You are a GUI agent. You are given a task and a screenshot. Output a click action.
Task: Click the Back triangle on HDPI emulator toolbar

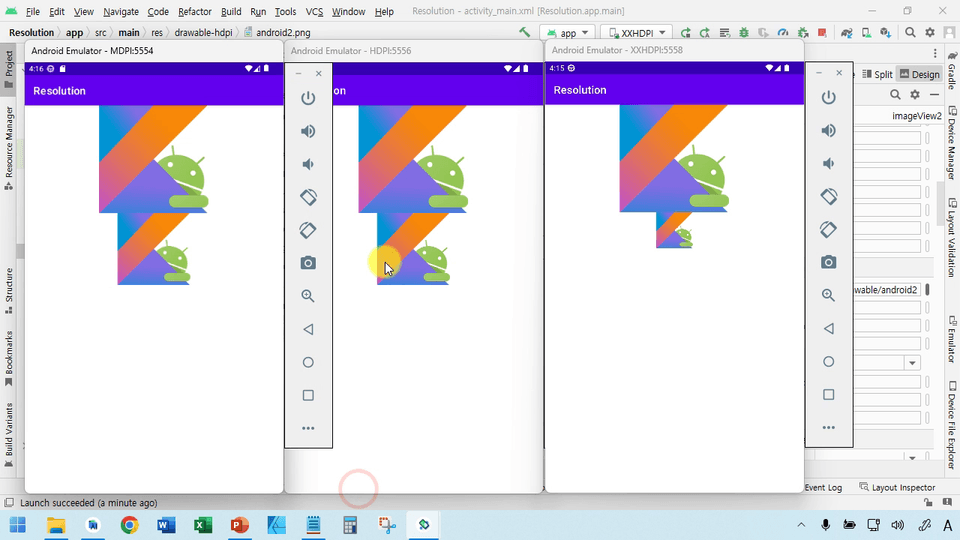(308, 329)
